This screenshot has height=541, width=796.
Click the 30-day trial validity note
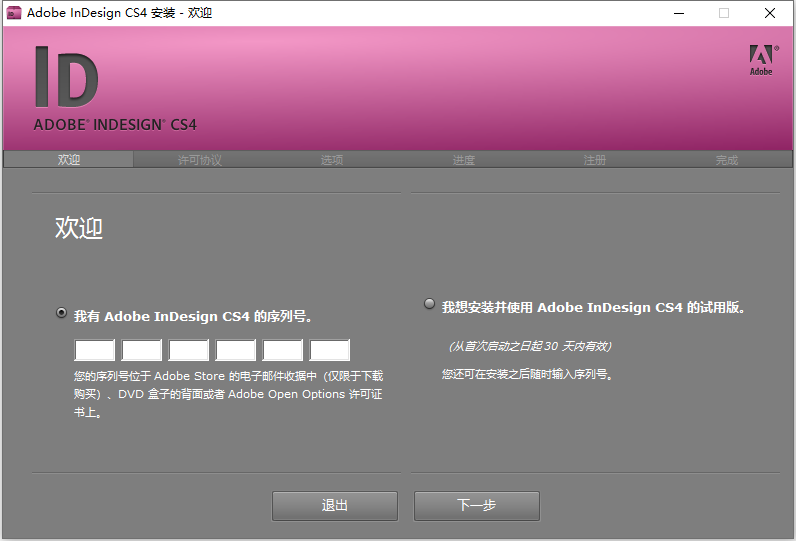click(530, 346)
